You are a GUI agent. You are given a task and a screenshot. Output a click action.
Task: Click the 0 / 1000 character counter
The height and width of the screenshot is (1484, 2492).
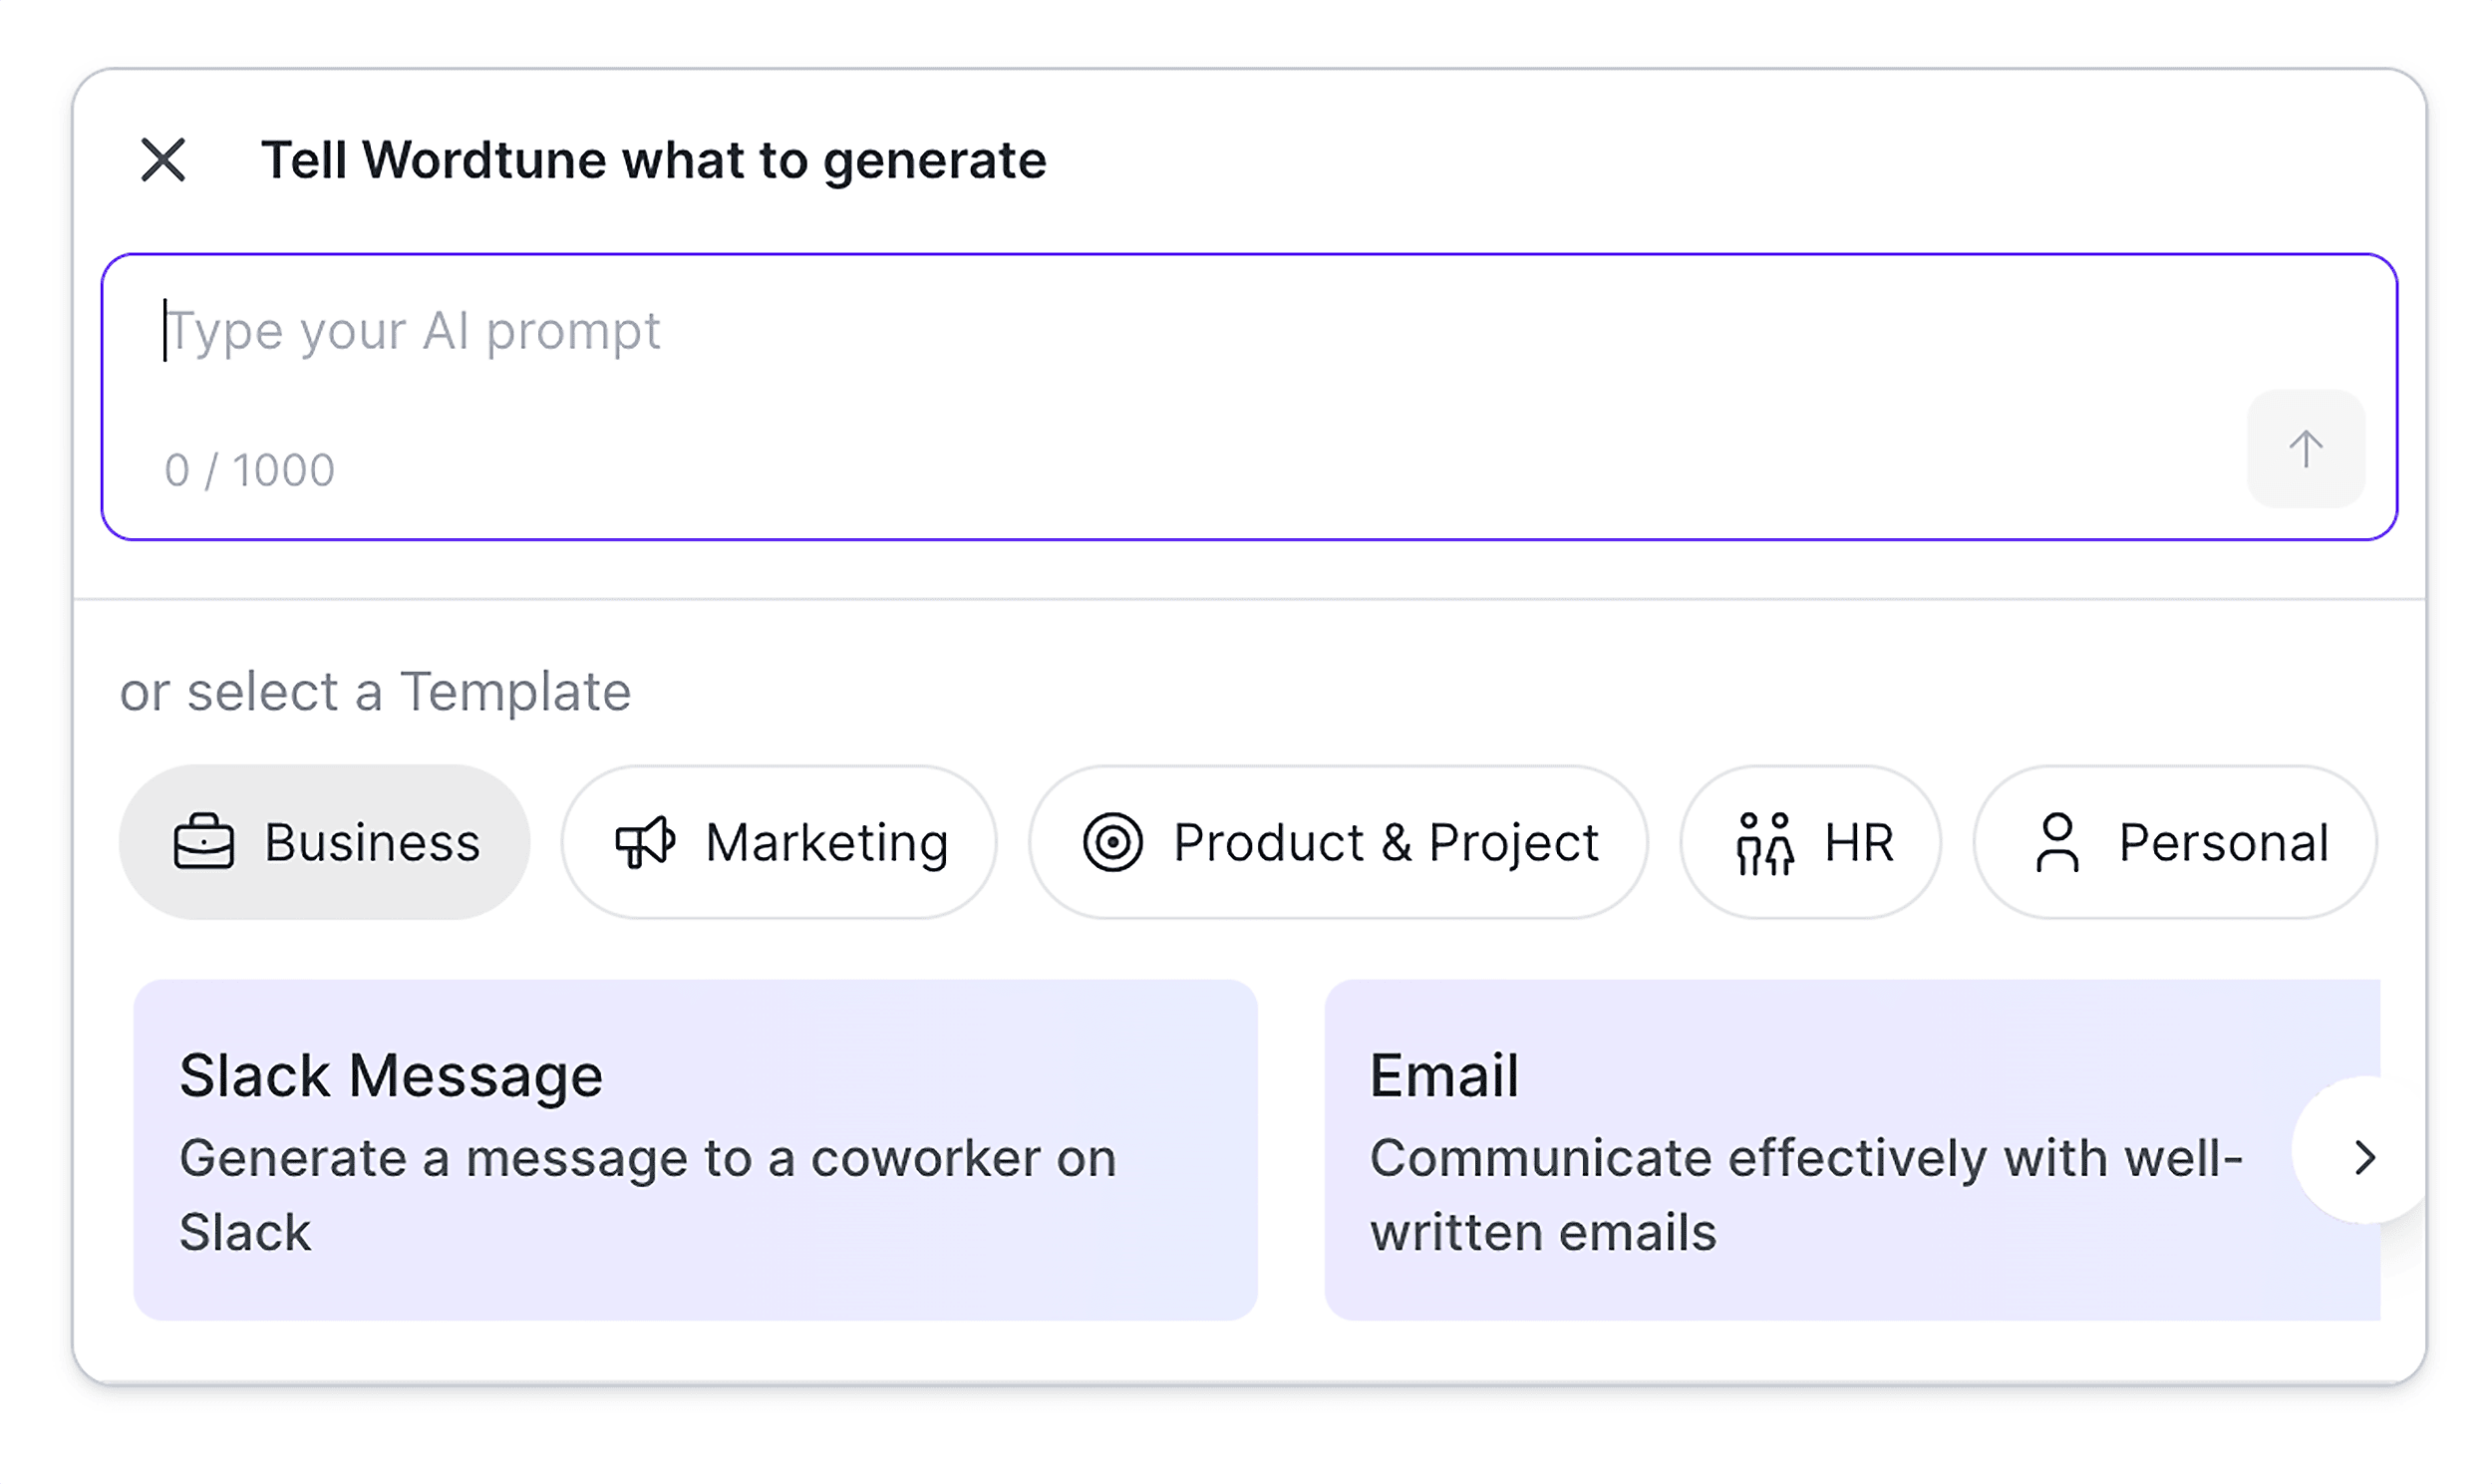[249, 468]
